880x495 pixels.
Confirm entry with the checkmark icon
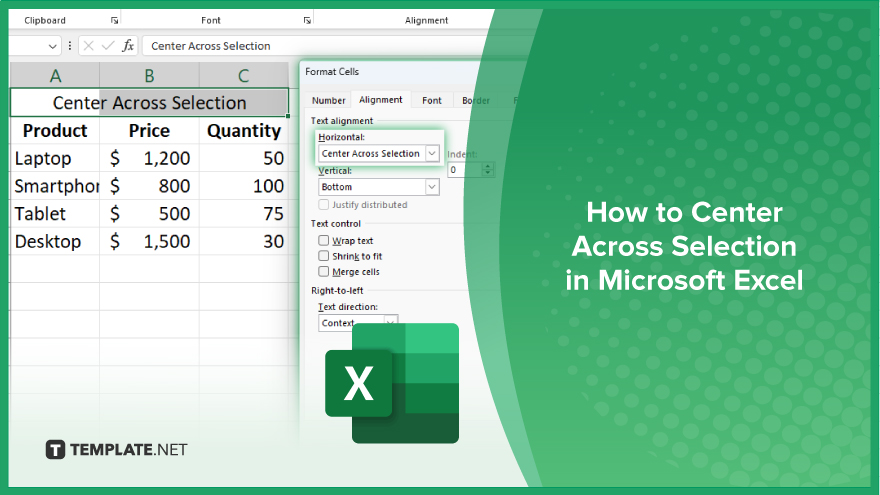108,46
